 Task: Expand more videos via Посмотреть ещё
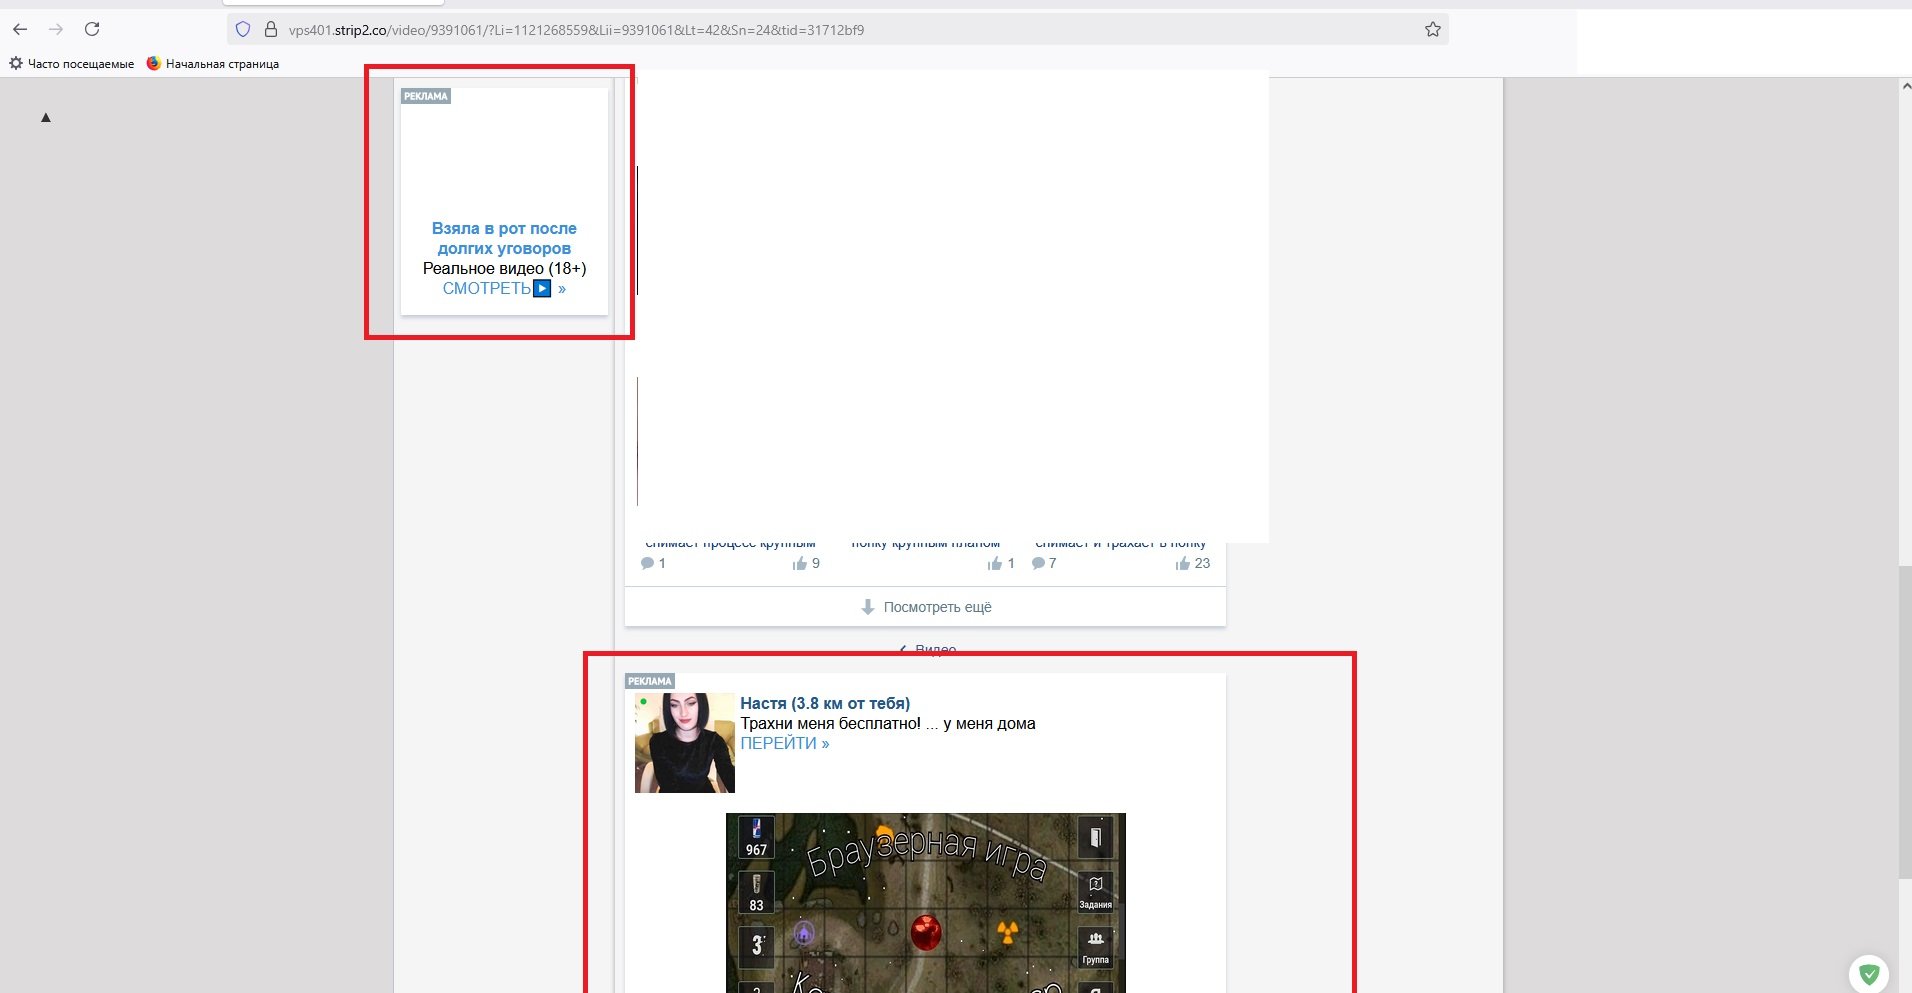926,607
